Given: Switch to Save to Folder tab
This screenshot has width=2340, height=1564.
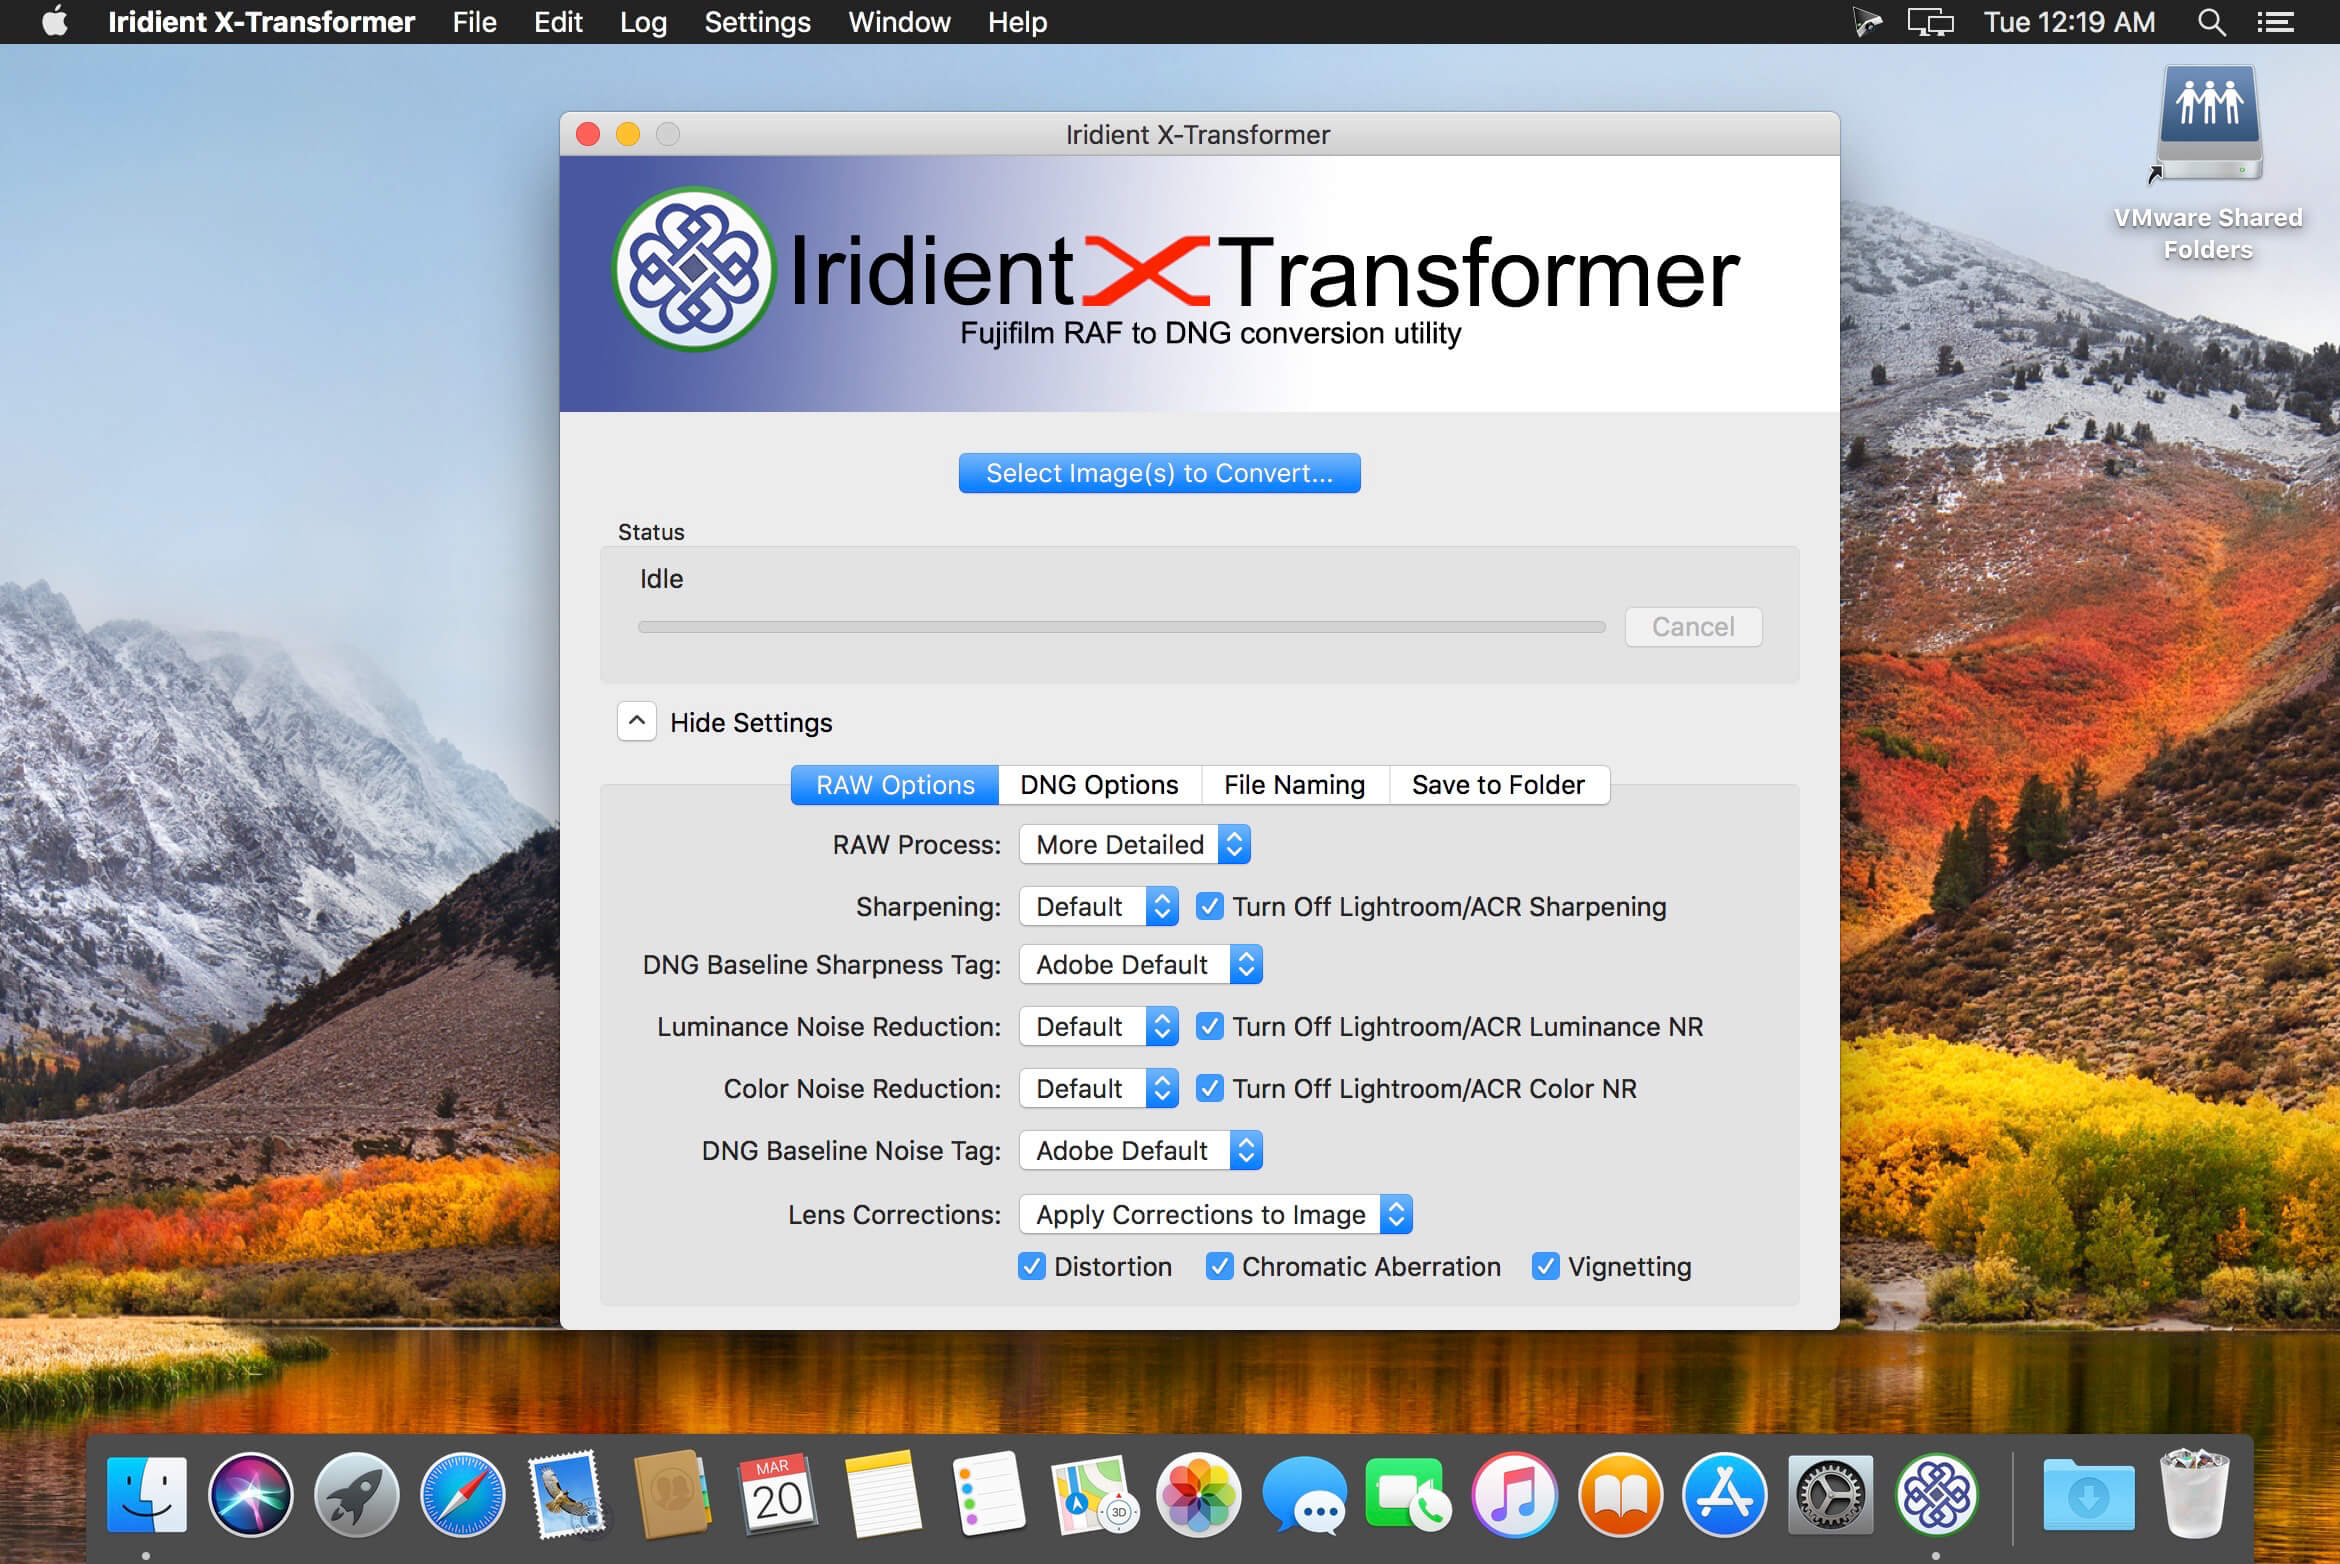Looking at the screenshot, I should pos(1498,785).
